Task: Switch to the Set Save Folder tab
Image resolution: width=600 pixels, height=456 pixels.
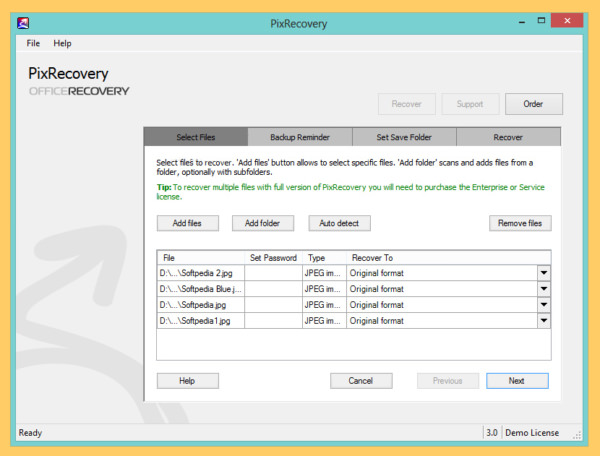Action: tap(403, 137)
